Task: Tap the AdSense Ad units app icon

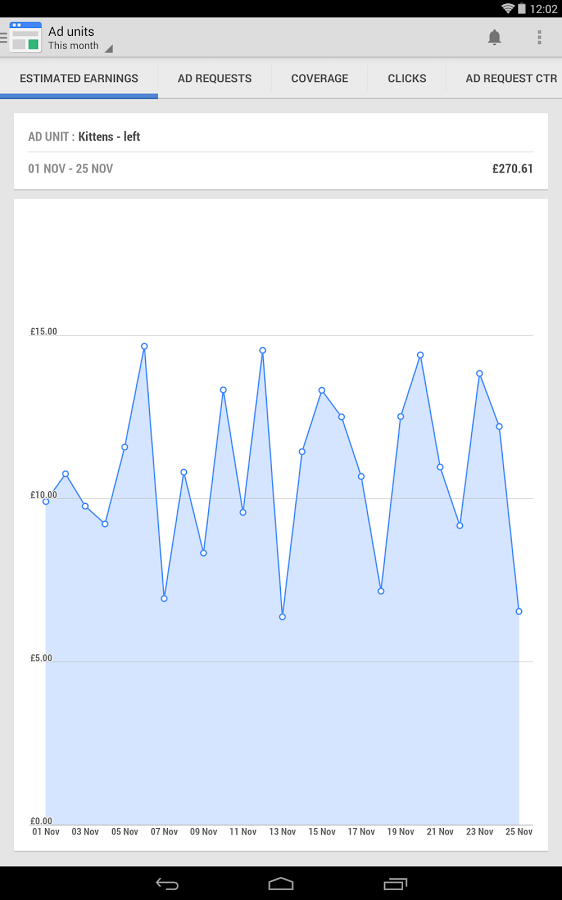Action: (x=25, y=37)
